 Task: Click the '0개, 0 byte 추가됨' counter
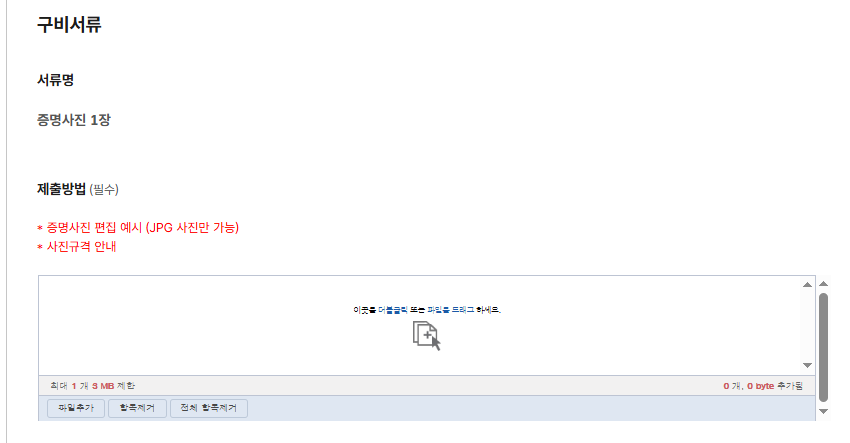pyautogui.click(x=763, y=386)
